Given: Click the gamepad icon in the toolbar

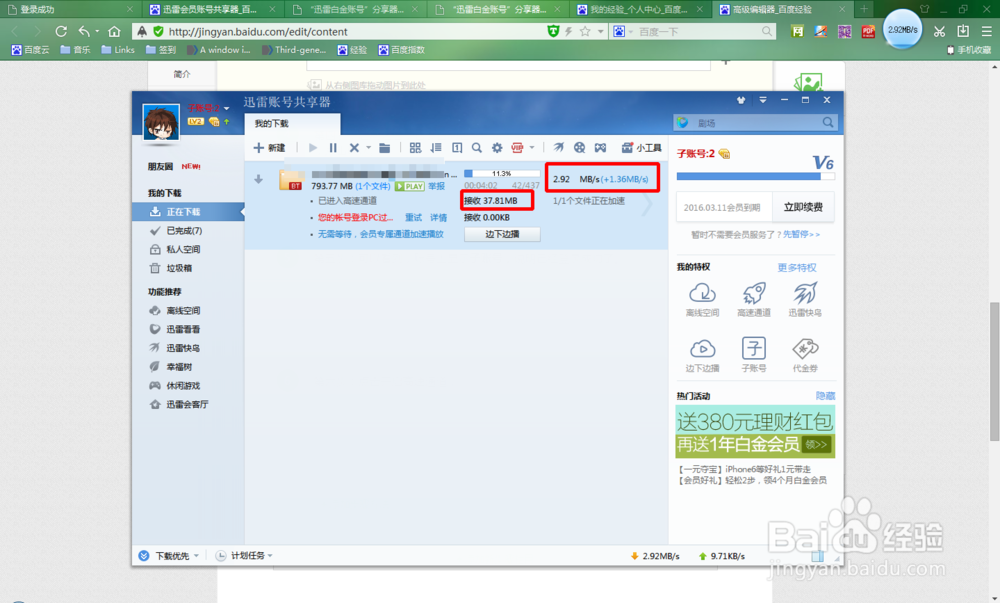Looking at the screenshot, I should click(x=600, y=148).
